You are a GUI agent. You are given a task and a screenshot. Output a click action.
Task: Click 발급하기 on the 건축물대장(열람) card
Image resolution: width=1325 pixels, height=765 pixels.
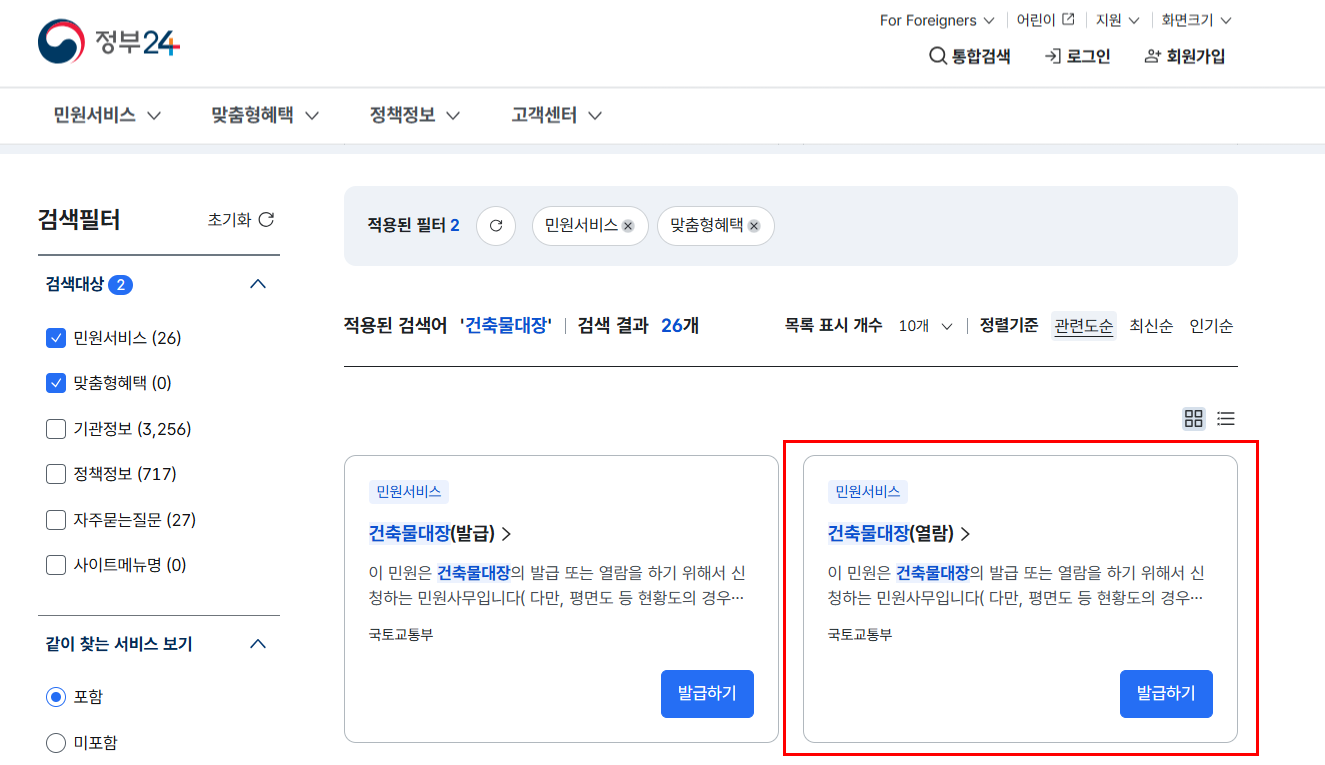1166,693
